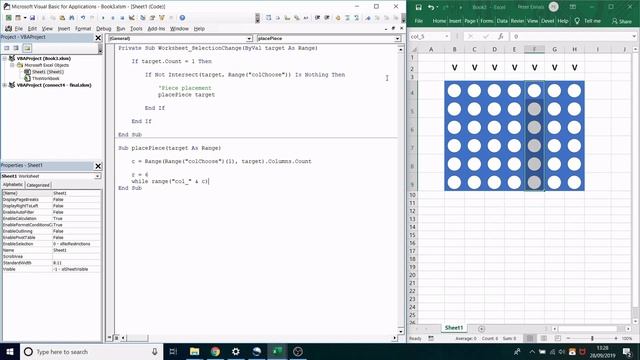Expand the formula bar with its arrow
Image resolution: width=640 pixels, height=360 pixels.
634,37
